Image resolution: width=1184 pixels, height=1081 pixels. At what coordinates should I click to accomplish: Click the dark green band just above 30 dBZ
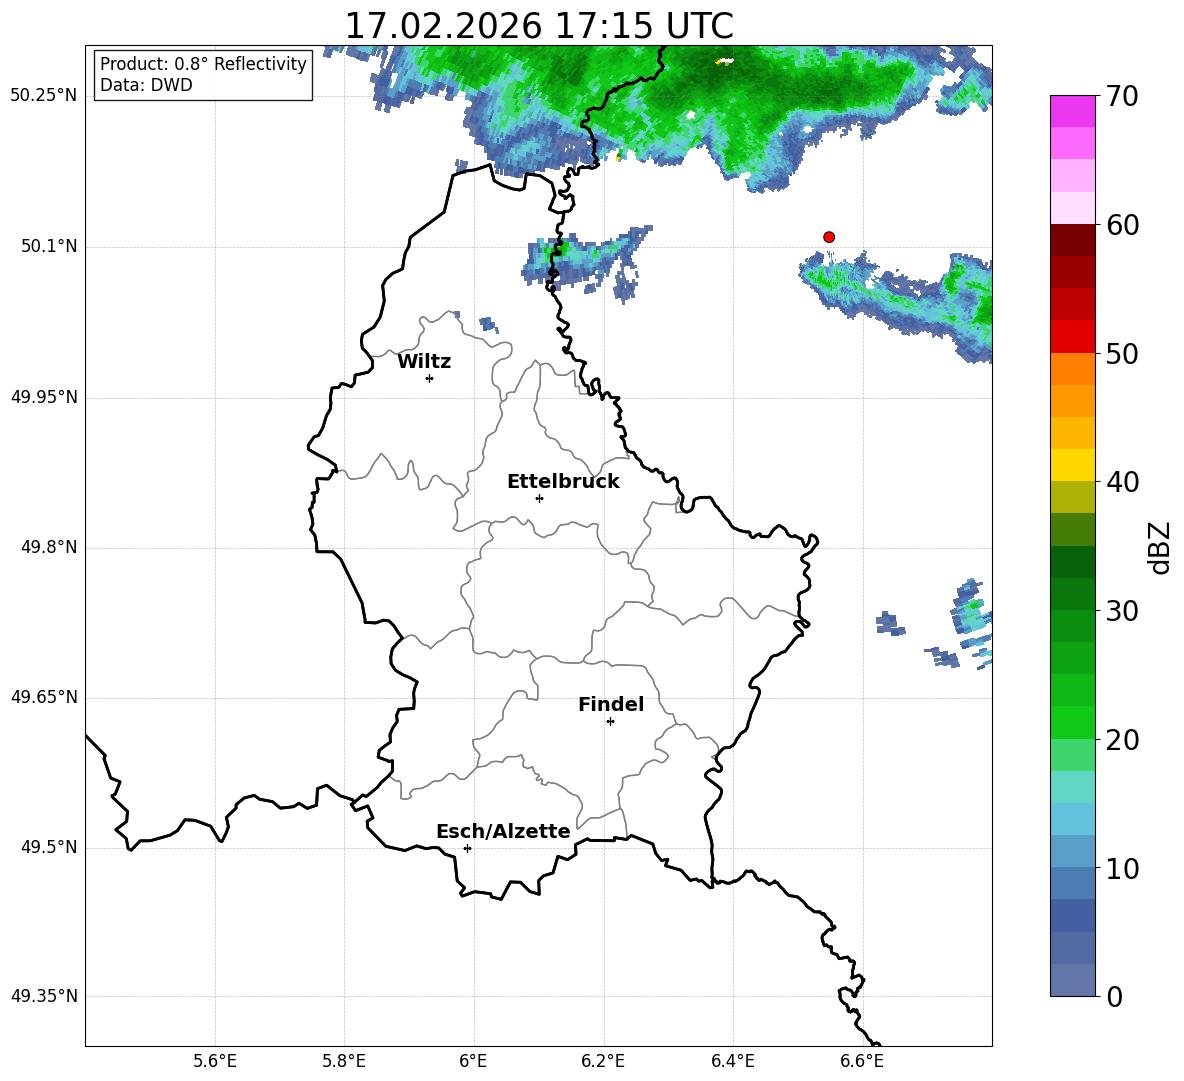click(1072, 594)
